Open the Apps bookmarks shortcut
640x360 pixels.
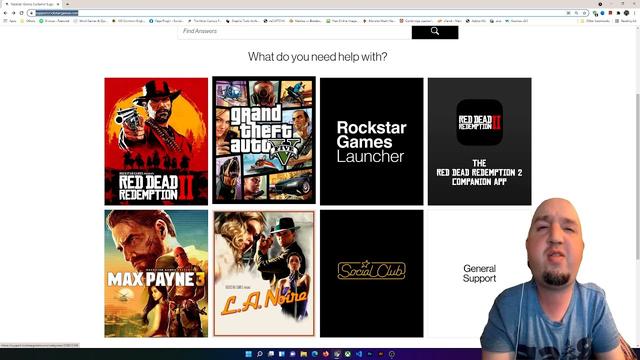pyautogui.click(x=10, y=20)
